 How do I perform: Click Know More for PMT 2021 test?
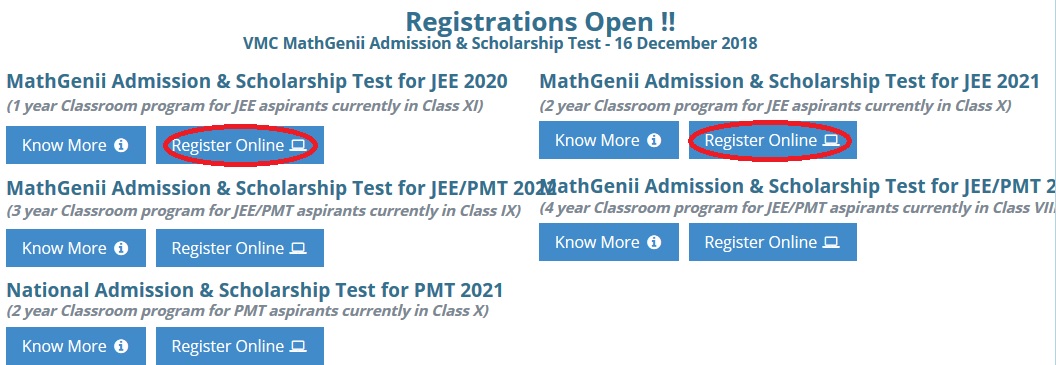point(76,346)
